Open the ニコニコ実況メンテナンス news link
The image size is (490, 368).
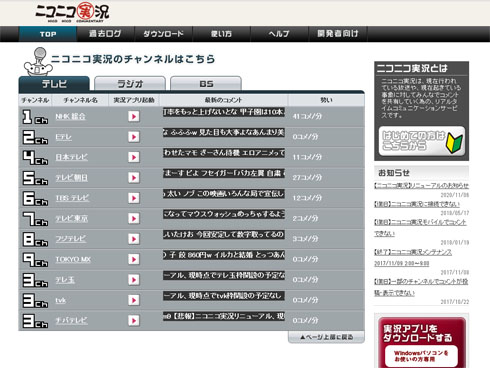coord(413,257)
